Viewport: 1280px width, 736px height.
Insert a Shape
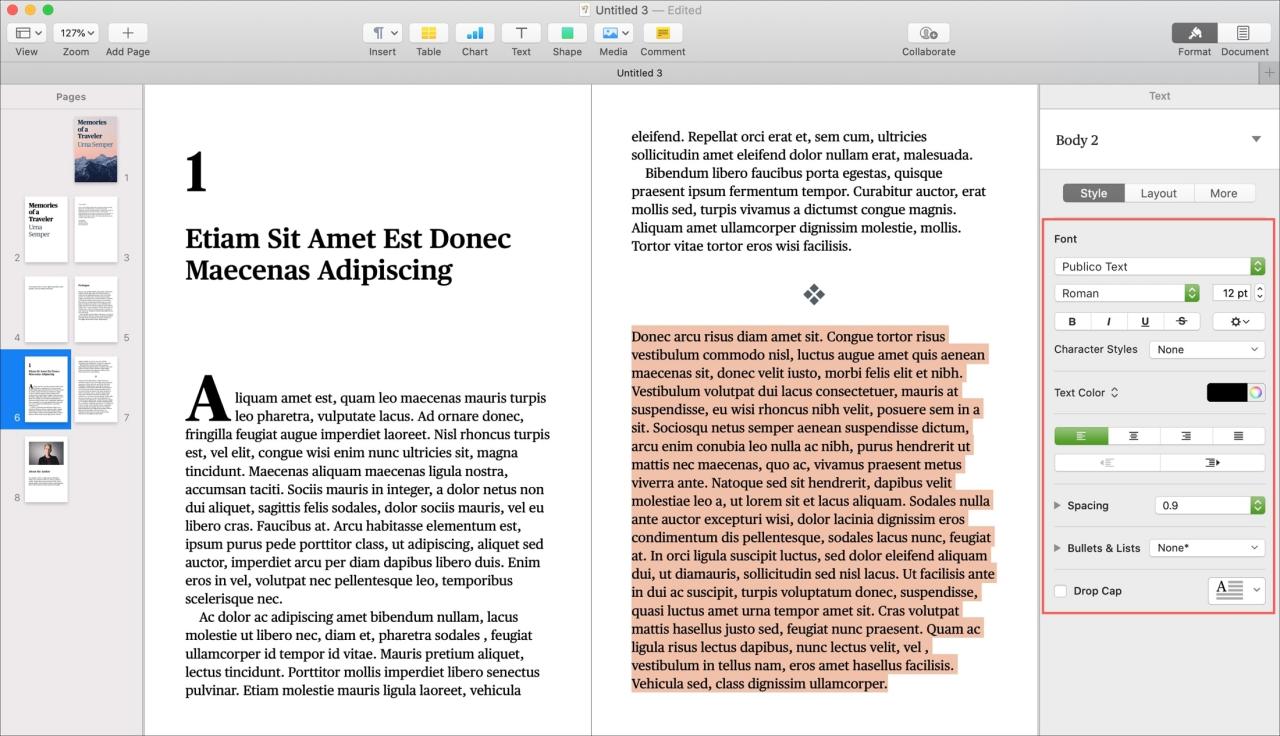(x=567, y=33)
